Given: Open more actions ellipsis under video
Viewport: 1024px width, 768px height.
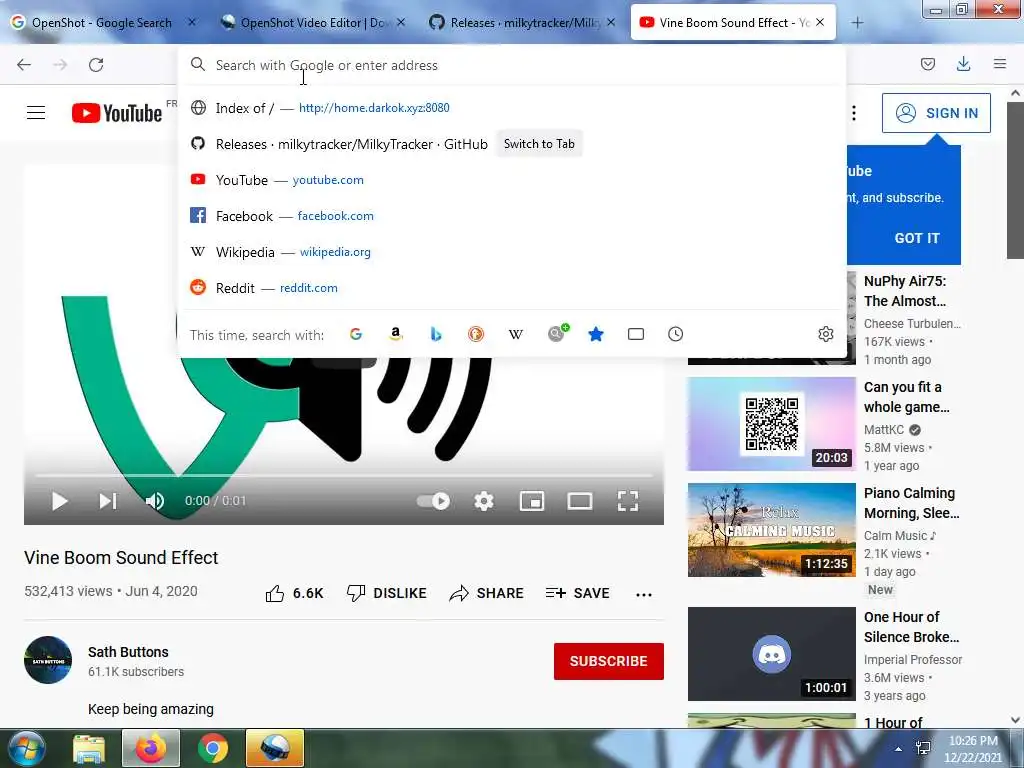Looking at the screenshot, I should (644, 594).
